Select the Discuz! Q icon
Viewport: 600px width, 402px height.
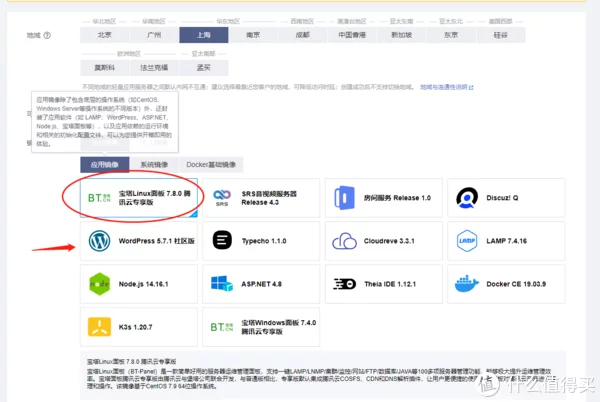coord(467,198)
